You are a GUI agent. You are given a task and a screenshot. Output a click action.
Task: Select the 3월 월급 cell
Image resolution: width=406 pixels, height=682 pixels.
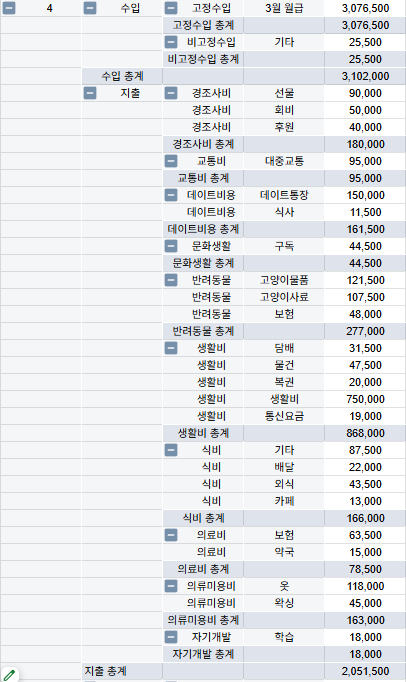click(x=284, y=8)
